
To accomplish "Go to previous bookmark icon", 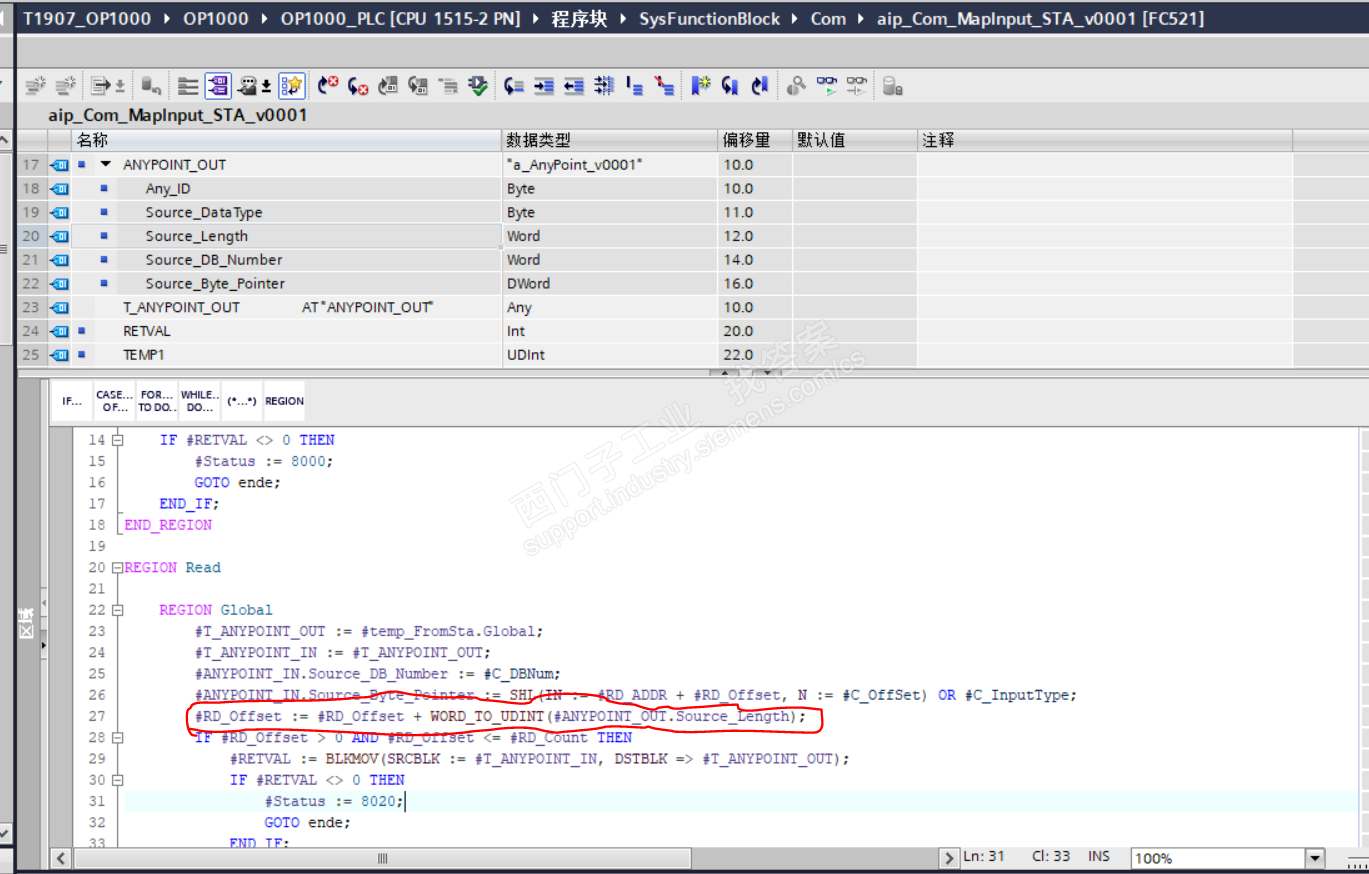I will point(760,86).
